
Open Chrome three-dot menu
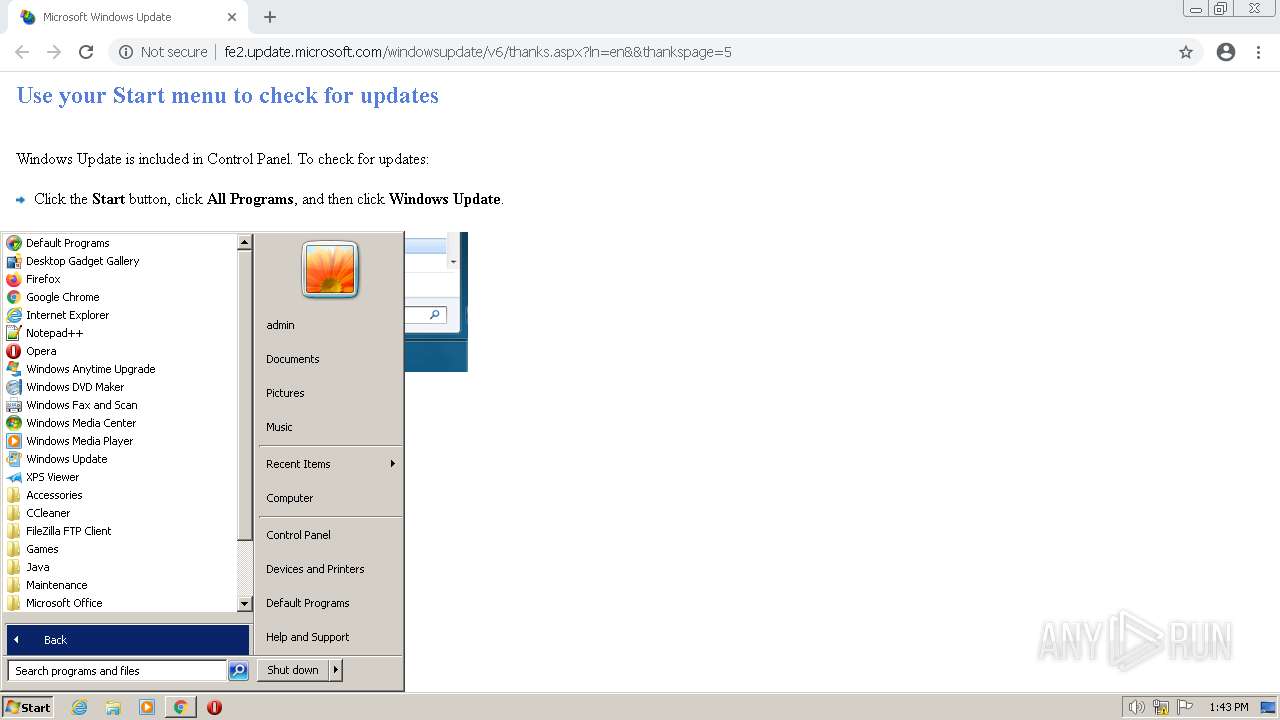point(1259,52)
